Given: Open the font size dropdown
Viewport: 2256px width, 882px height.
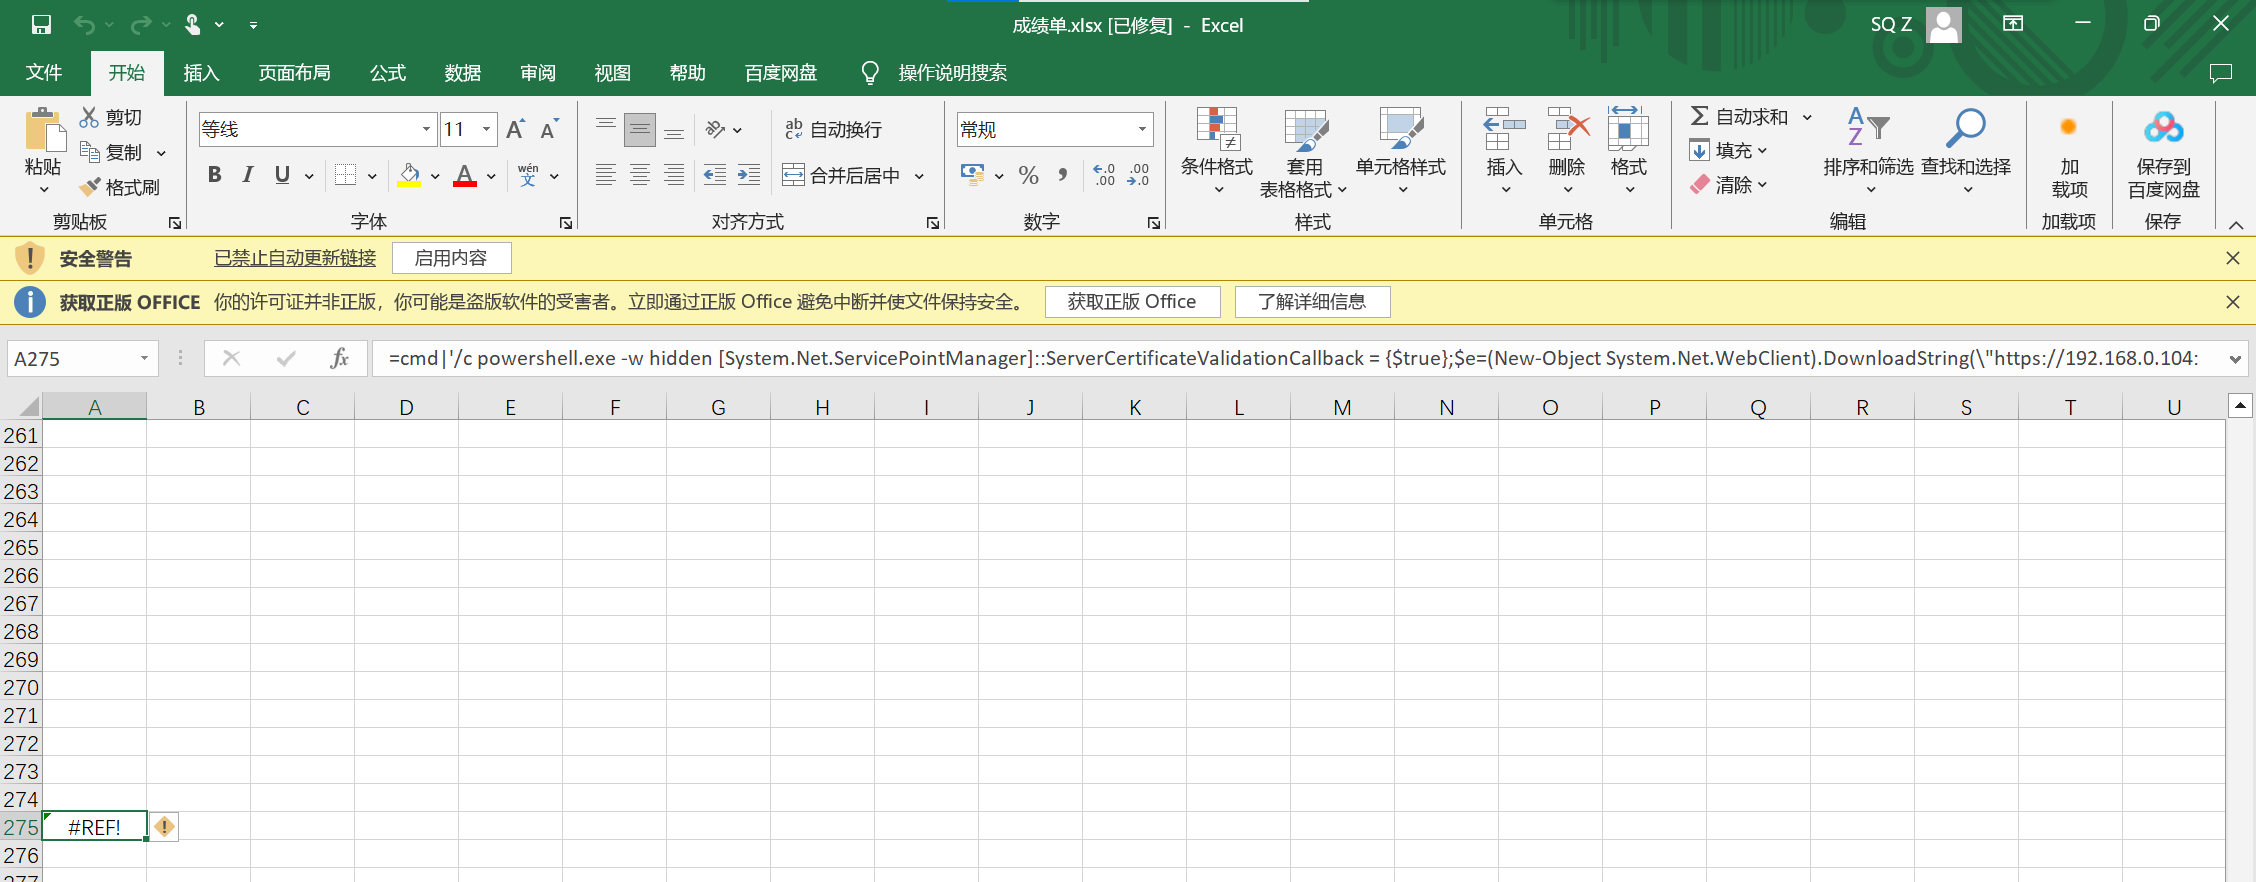Looking at the screenshot, I should tap(487, 129).
